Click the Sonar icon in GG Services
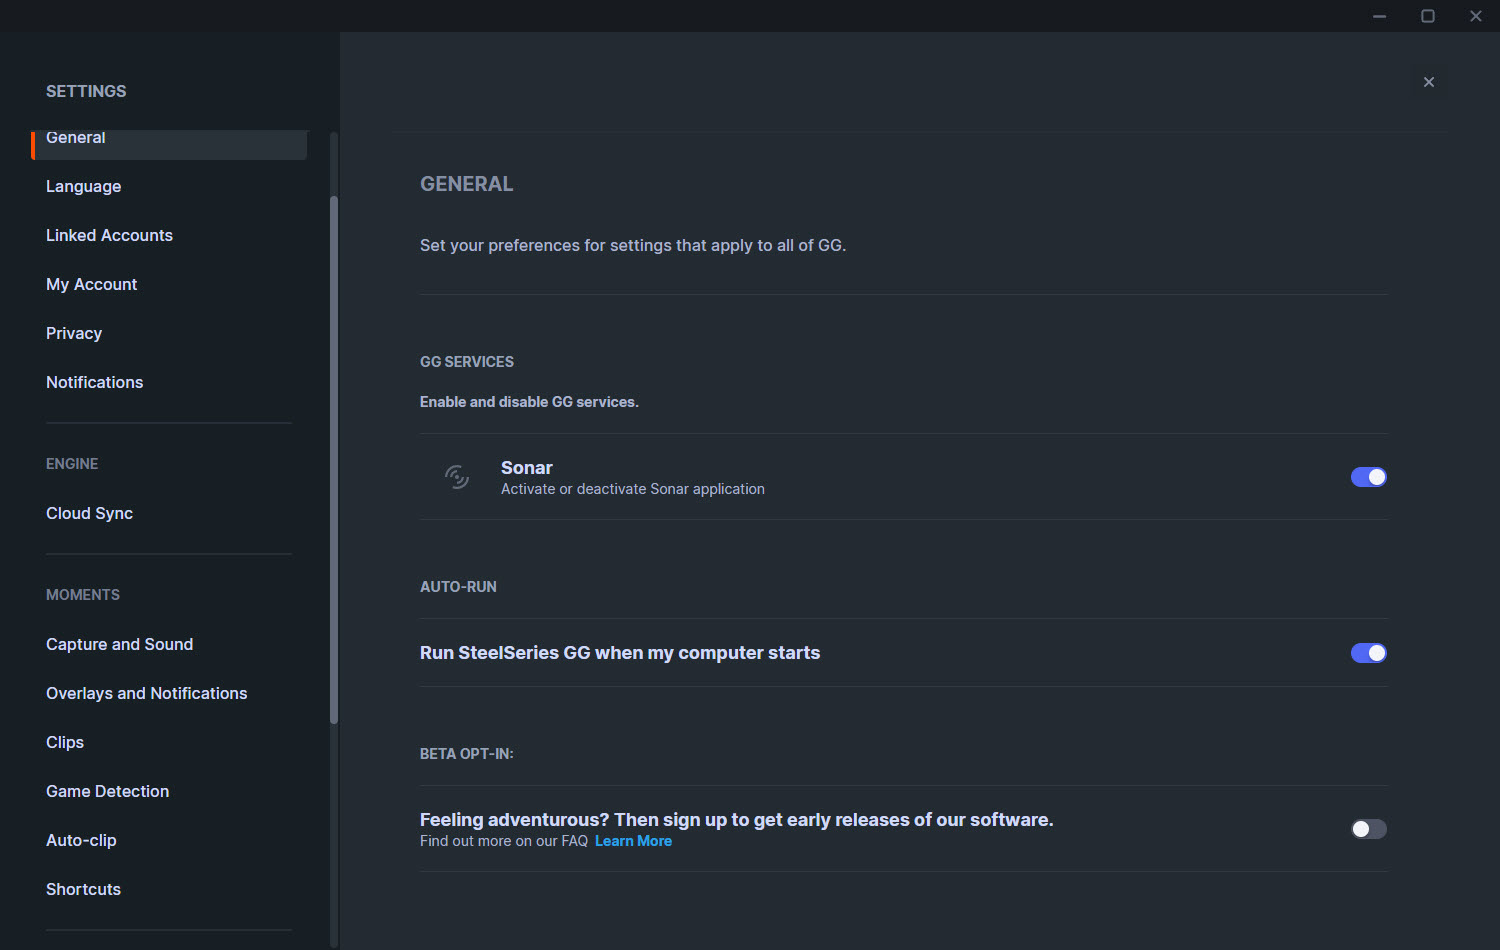This screenshot has height=950, width=1500. coord(457,477)
